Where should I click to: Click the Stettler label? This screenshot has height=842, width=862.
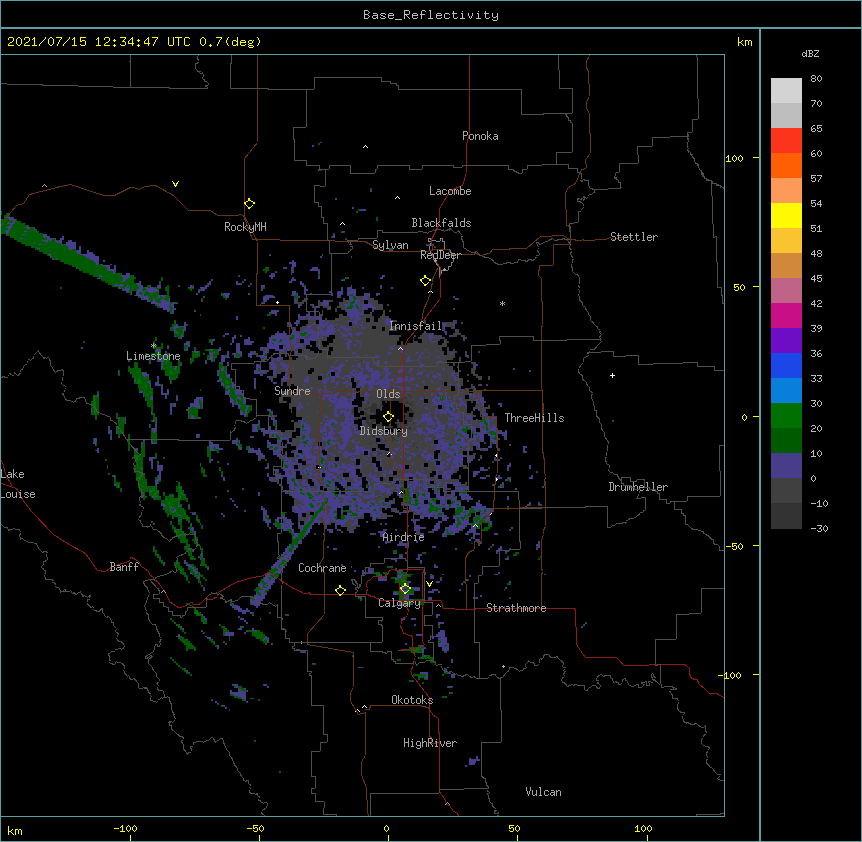coord(633,237)
